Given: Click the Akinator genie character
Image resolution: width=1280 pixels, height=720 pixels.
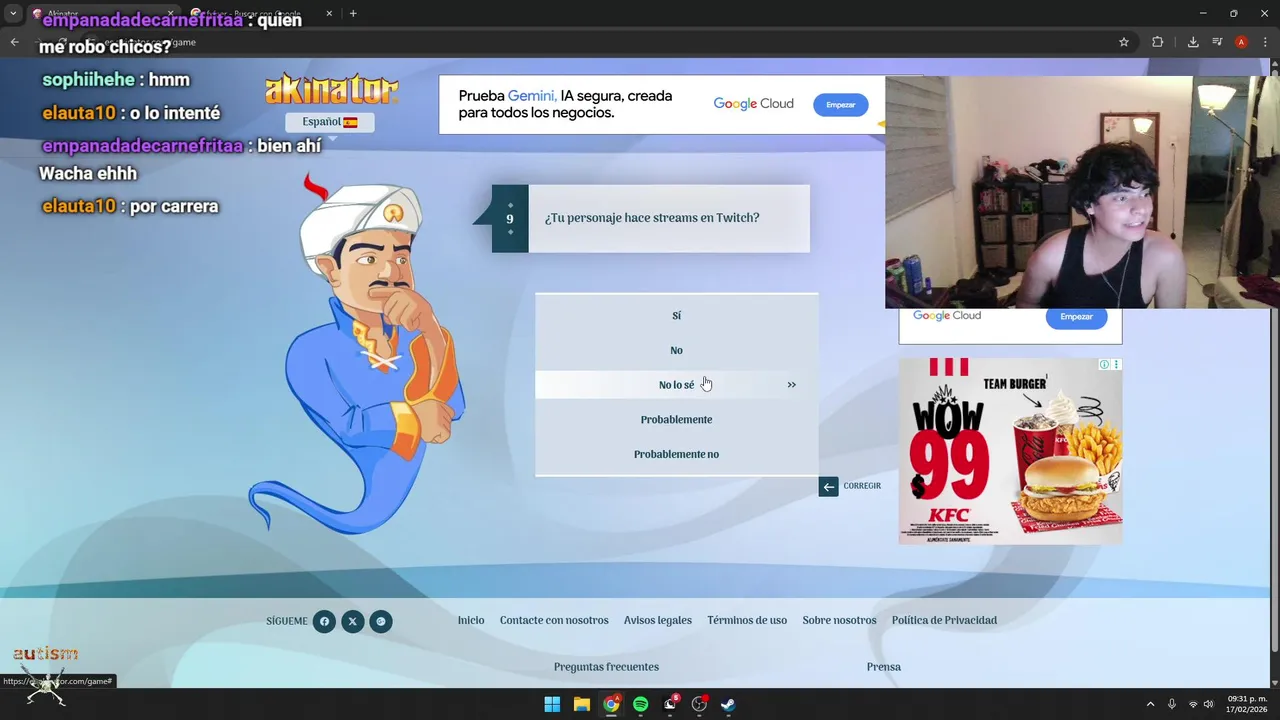Looking at the screenshot, I should [x=358, y=355].
